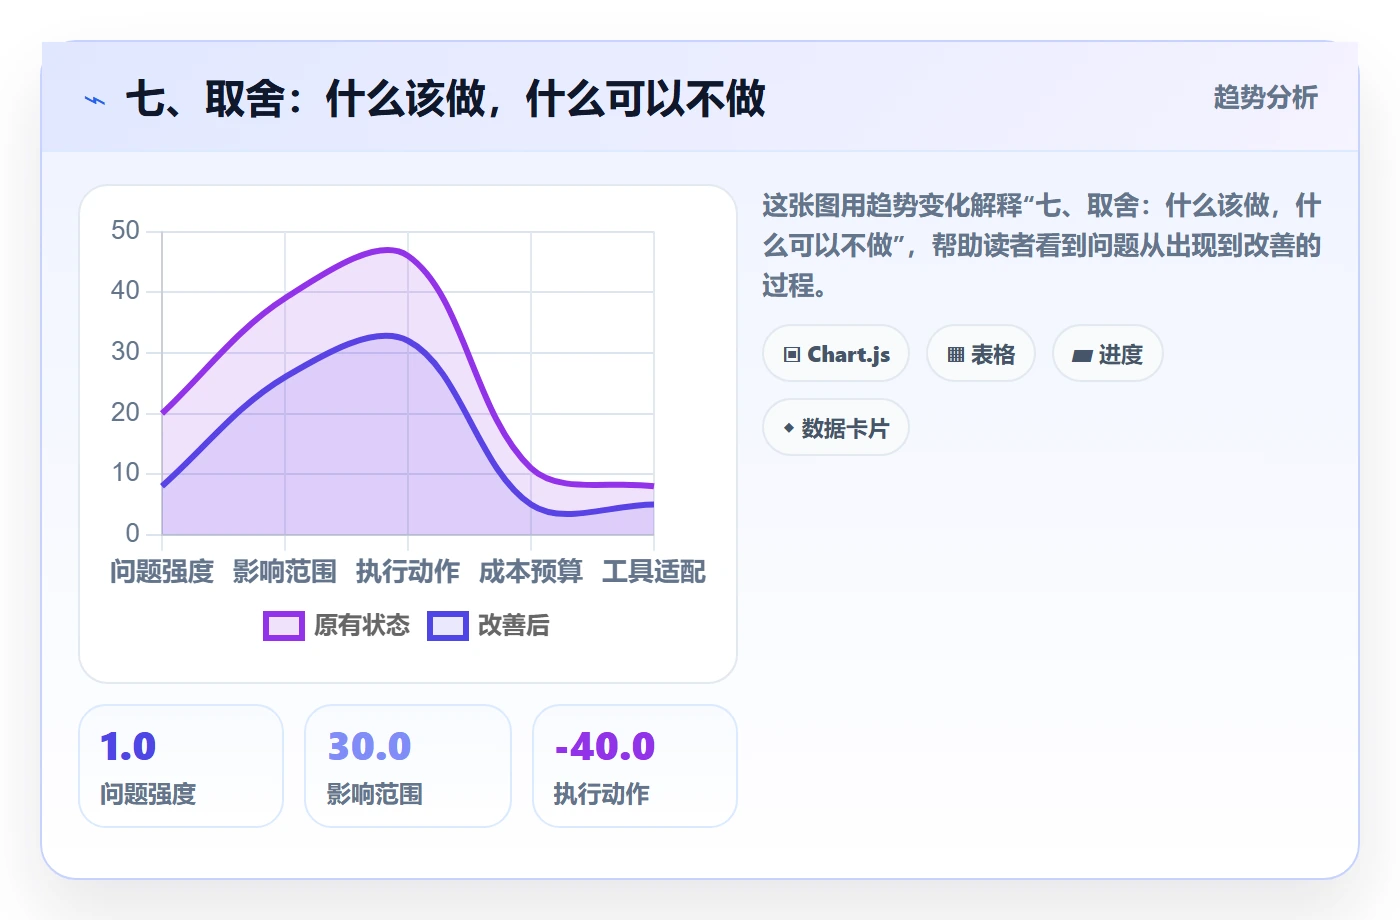This screenshot has height=920, width=1400.
Task: Click the 50 y-axis value
Action: pyautogui.click(x=126, y=231)
